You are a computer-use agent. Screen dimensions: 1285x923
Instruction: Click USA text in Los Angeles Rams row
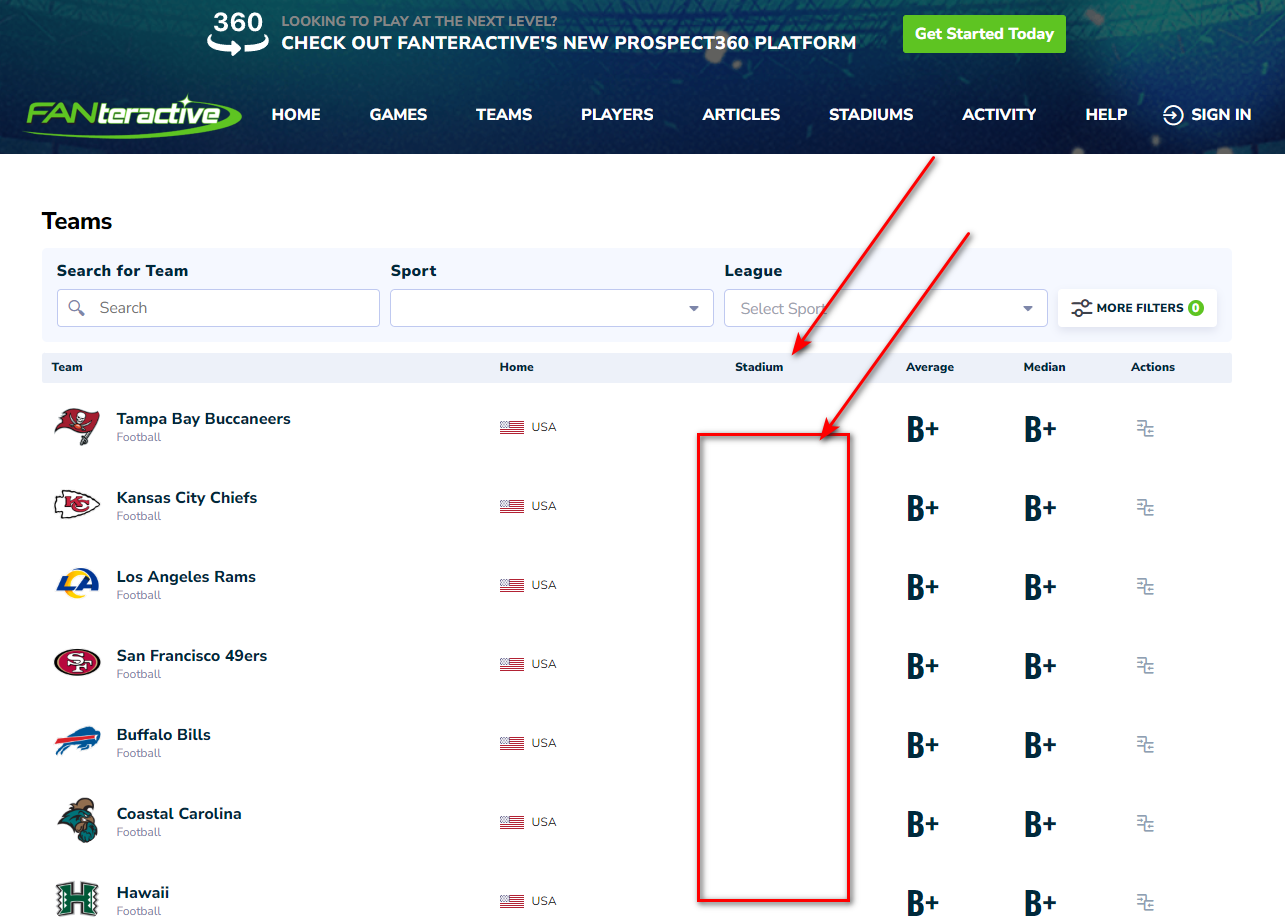[x=544, y=585]
